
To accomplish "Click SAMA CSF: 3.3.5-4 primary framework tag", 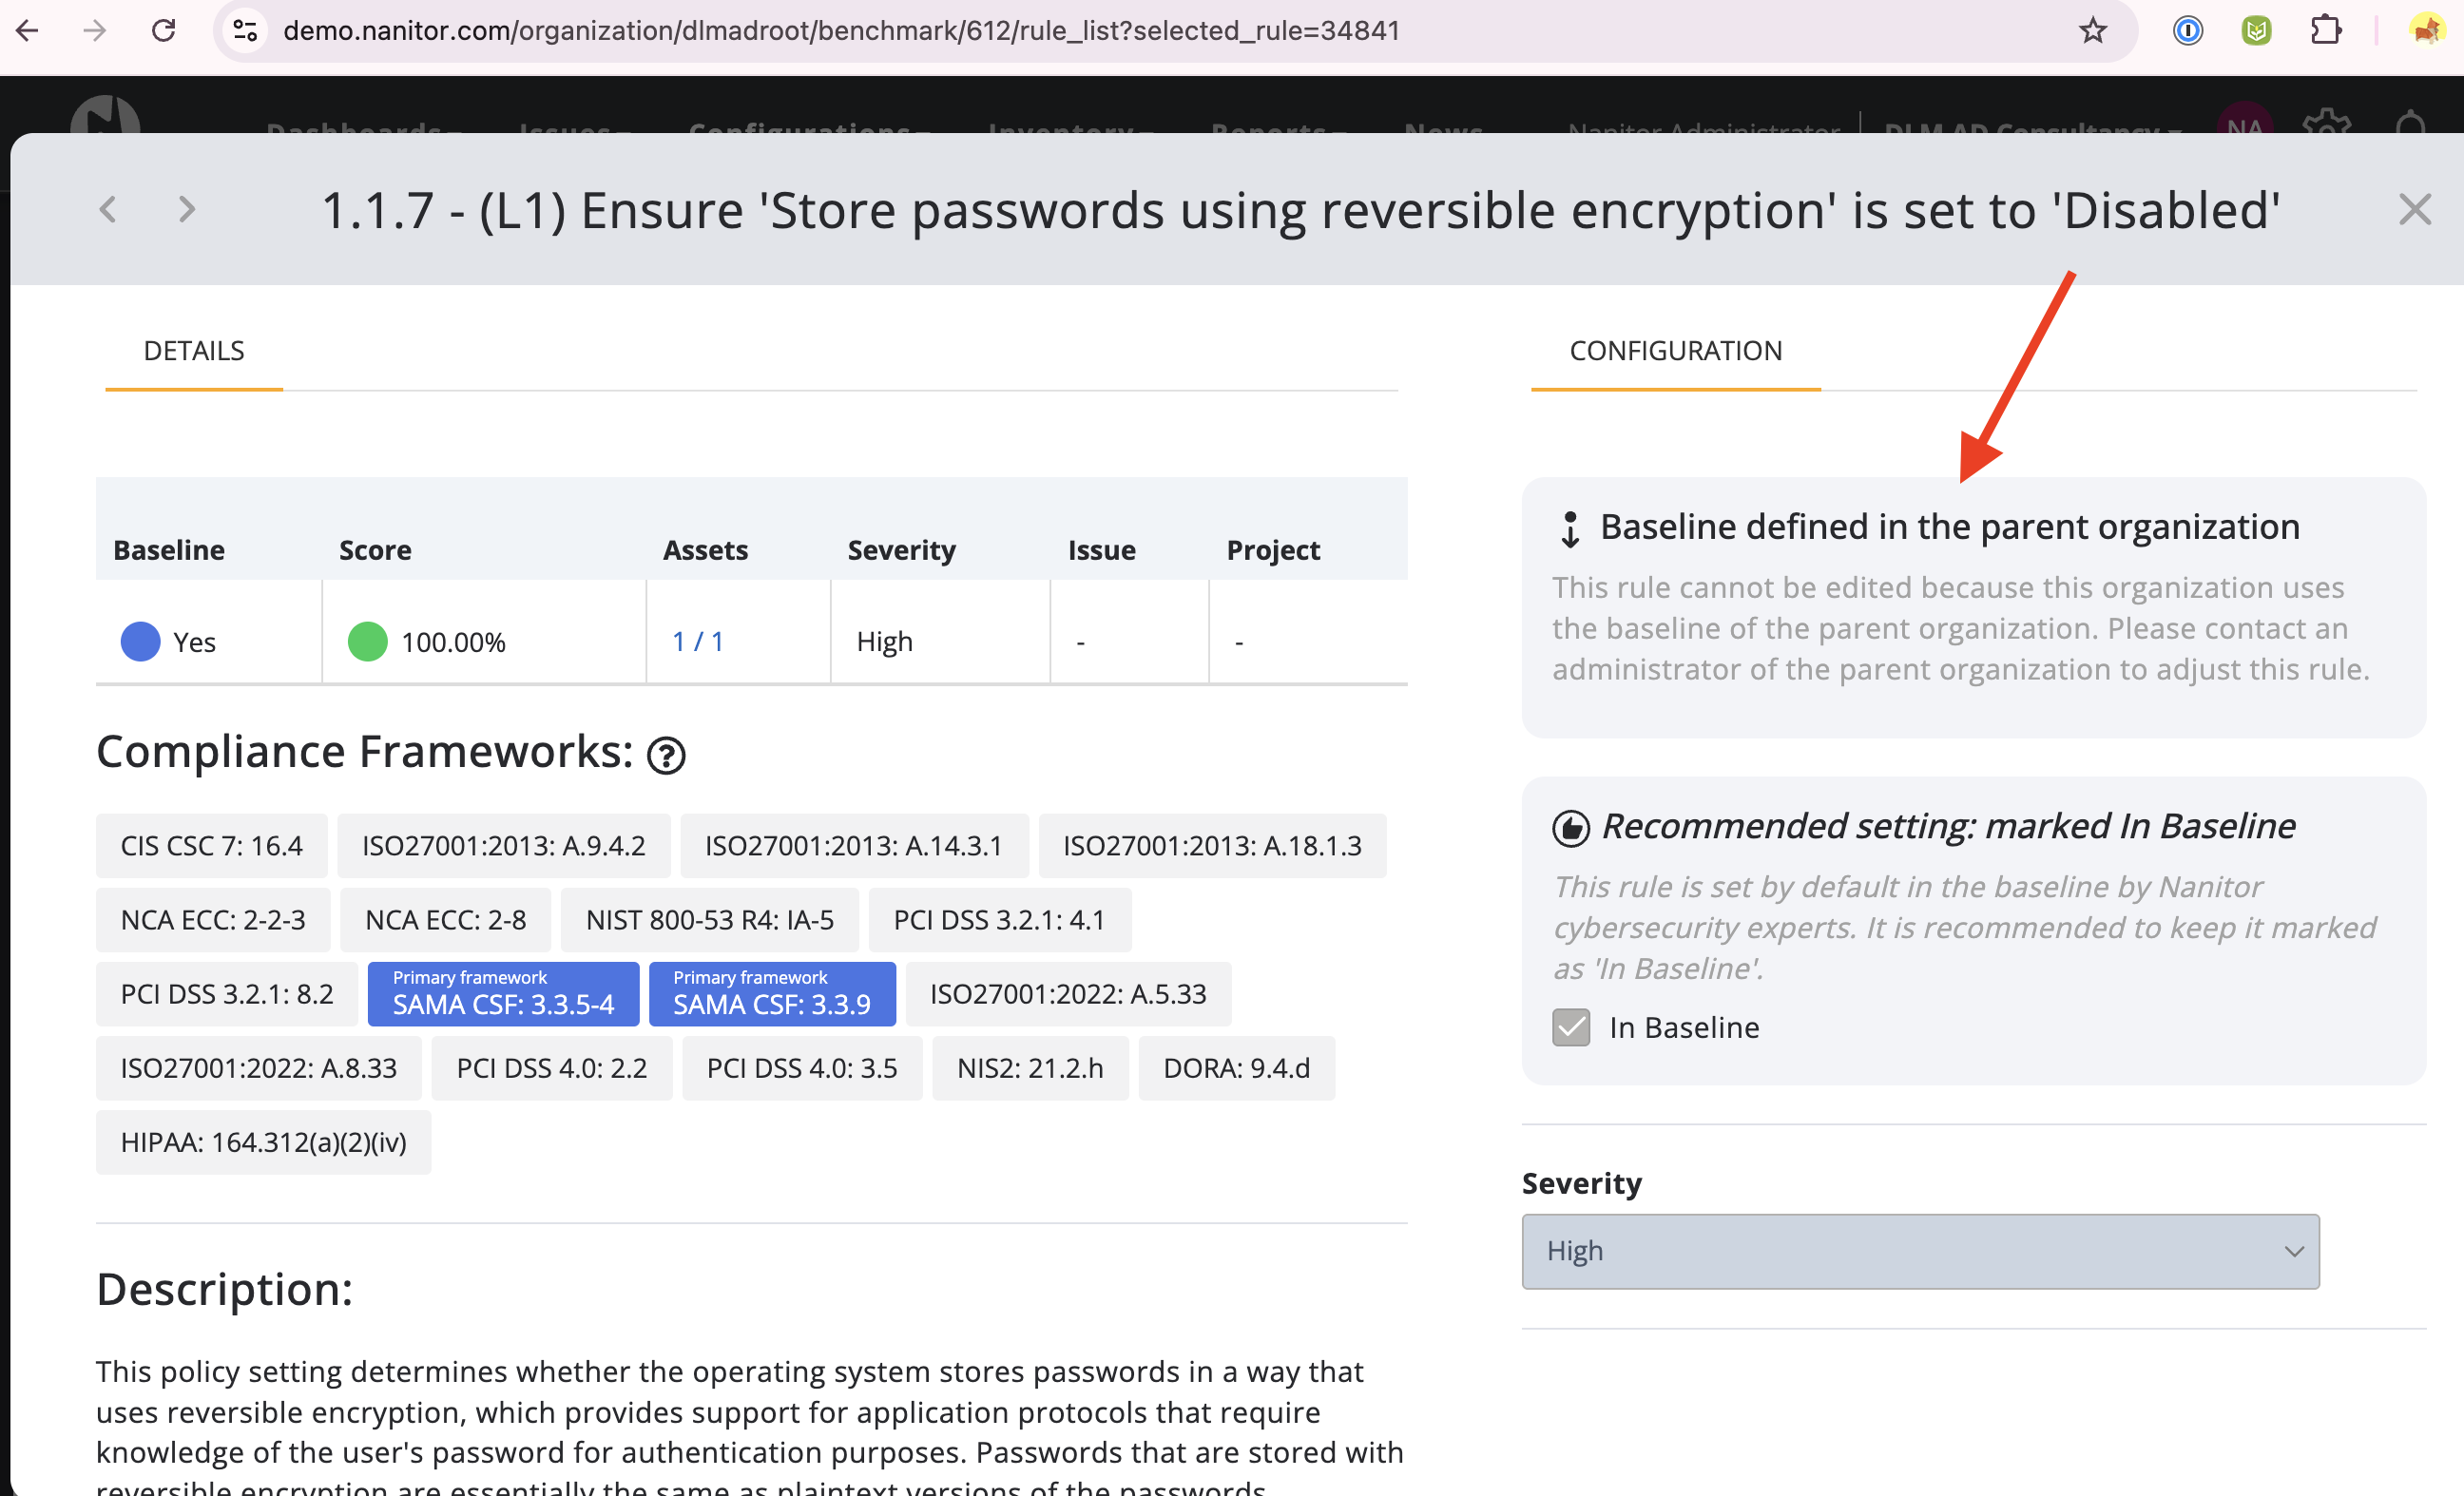I will (x=503, y=994).
